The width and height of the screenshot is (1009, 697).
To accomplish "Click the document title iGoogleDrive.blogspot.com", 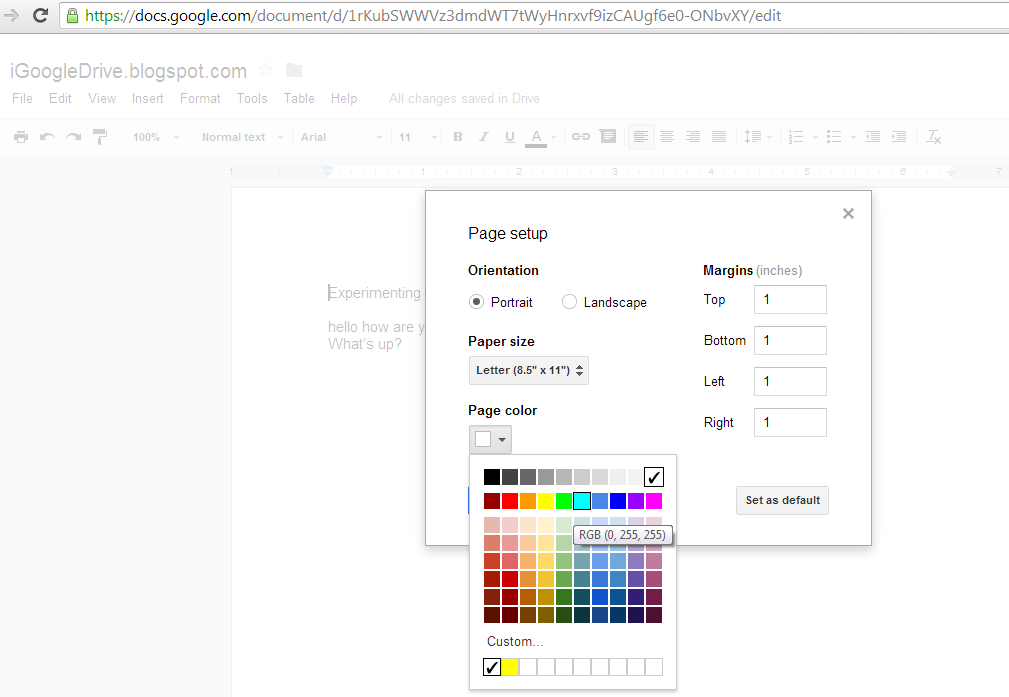I will (x=129, y=71).
